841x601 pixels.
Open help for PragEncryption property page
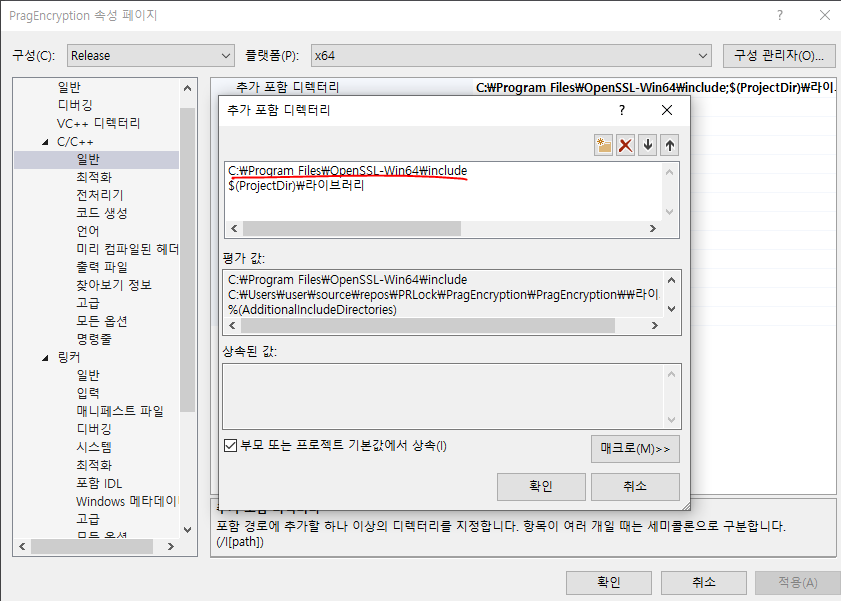click(780, 15)
